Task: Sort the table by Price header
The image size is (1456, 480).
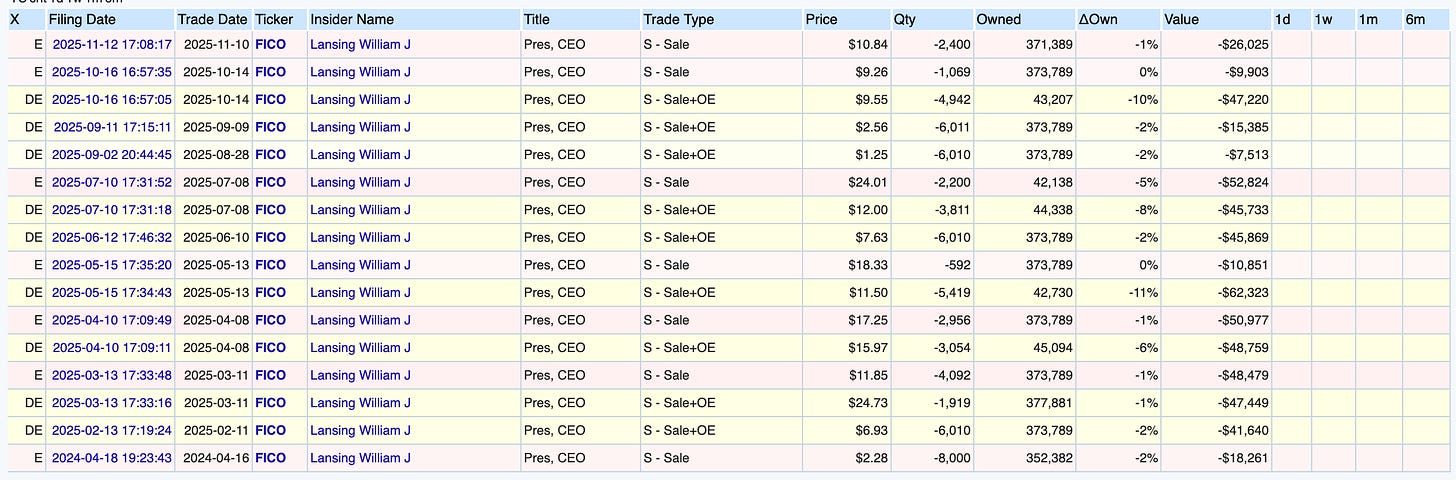Action: point(822,19)
